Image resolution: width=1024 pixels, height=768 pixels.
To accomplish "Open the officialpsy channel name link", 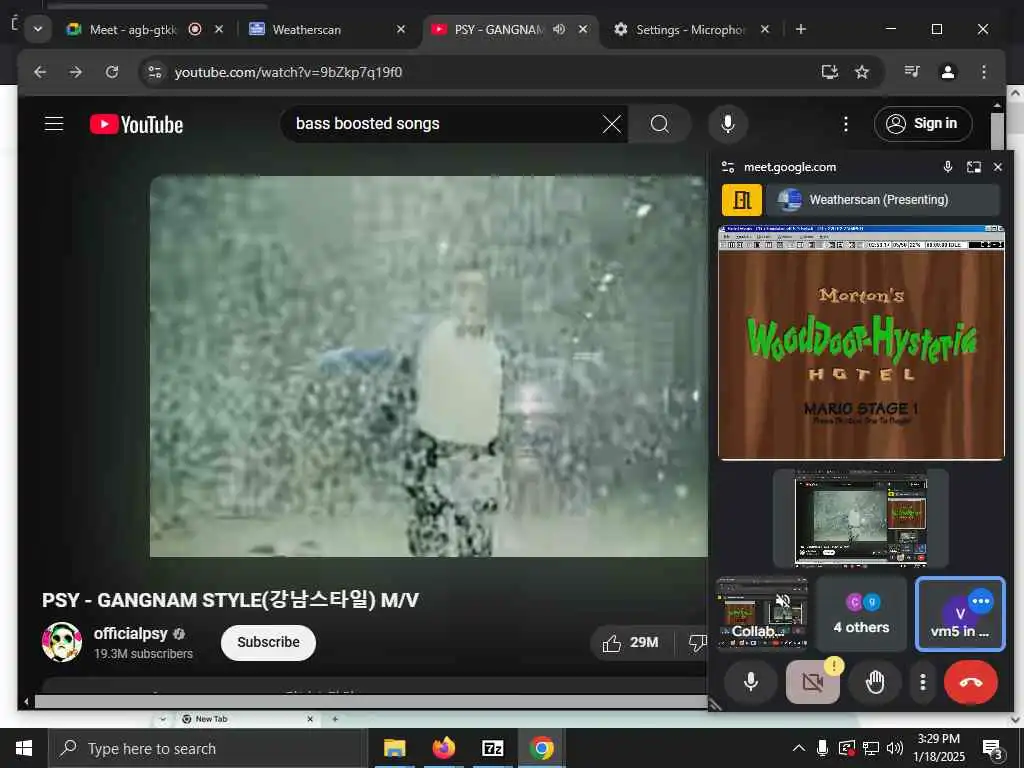I will coord(131,633).
